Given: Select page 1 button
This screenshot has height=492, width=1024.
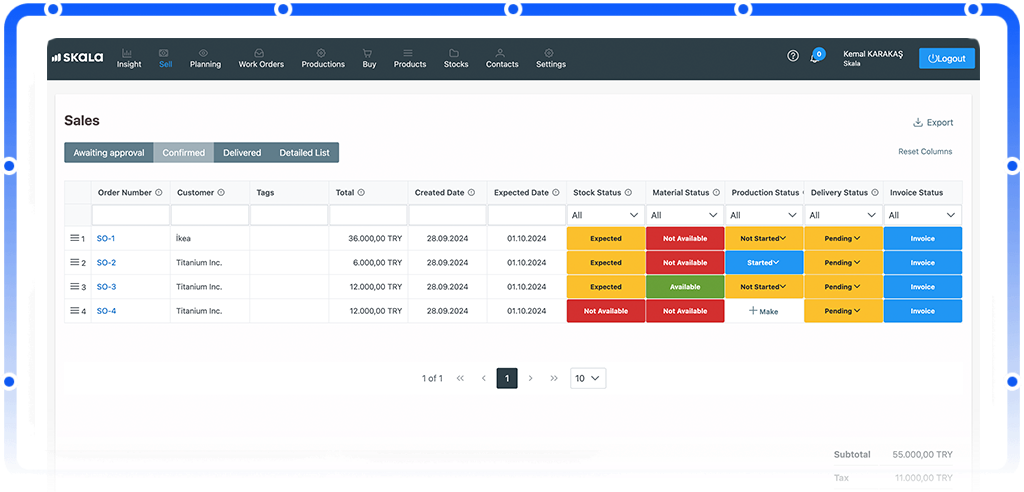Looking at the screenshot, I should pyautogui.click(x=507, y=378).
